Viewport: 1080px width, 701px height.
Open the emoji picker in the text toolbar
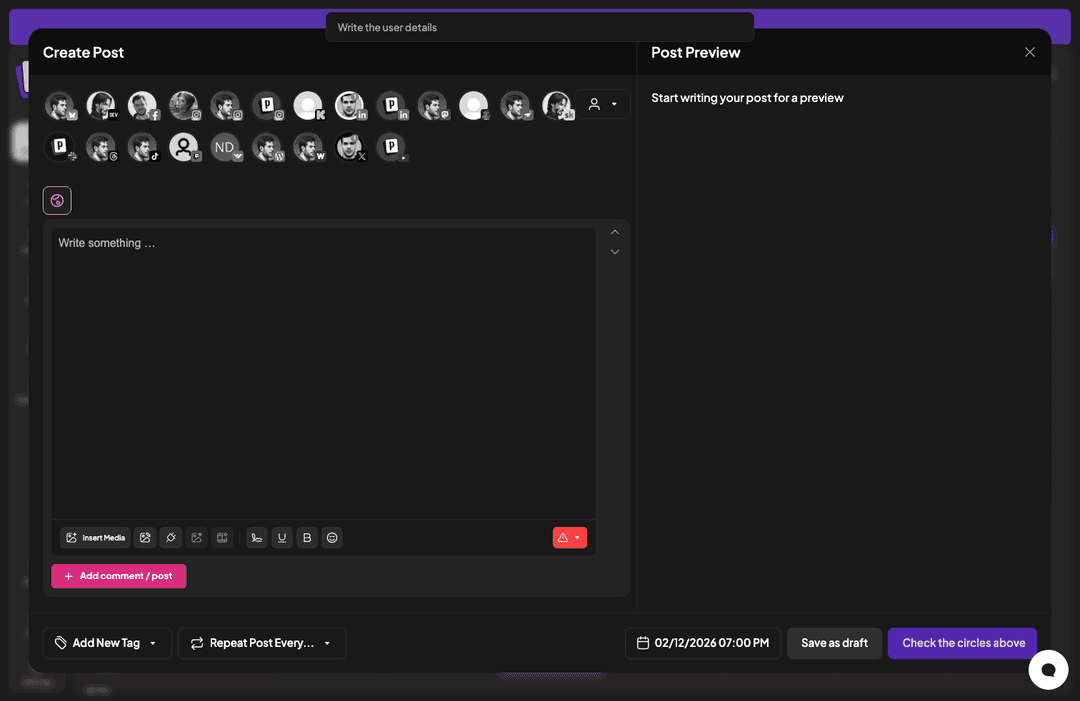click(x=332, y=537)
